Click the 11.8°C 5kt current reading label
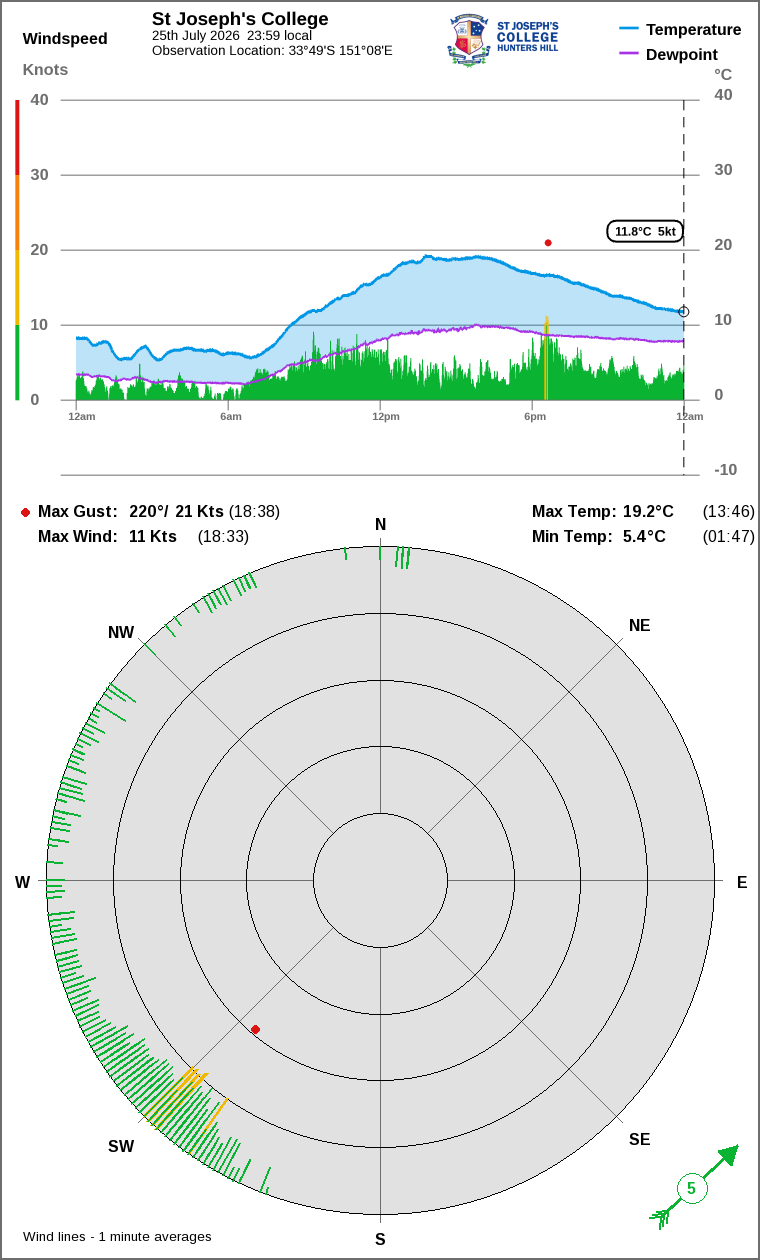The image size is (760, 1260). point(646,231)
